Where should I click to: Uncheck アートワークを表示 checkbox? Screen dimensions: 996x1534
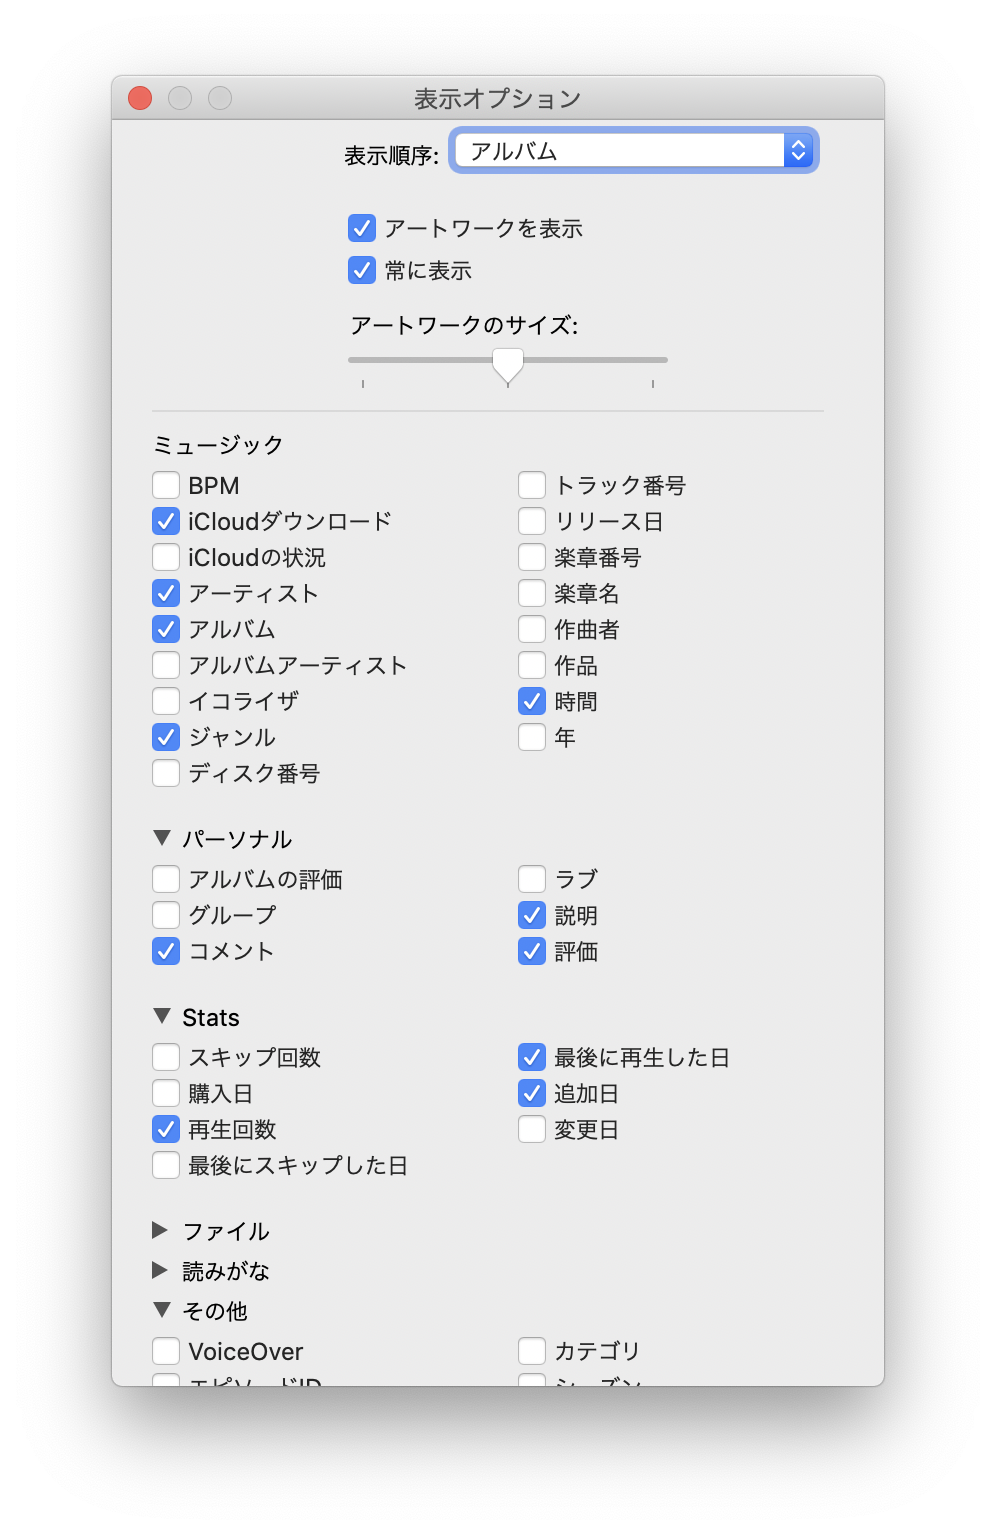tap(362, 229)
